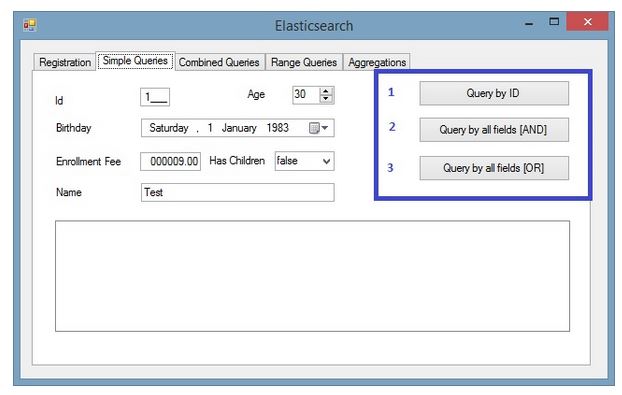Screen dimensions: 622x395
Task: Select the Simple Queries tab
Action: 135,61
